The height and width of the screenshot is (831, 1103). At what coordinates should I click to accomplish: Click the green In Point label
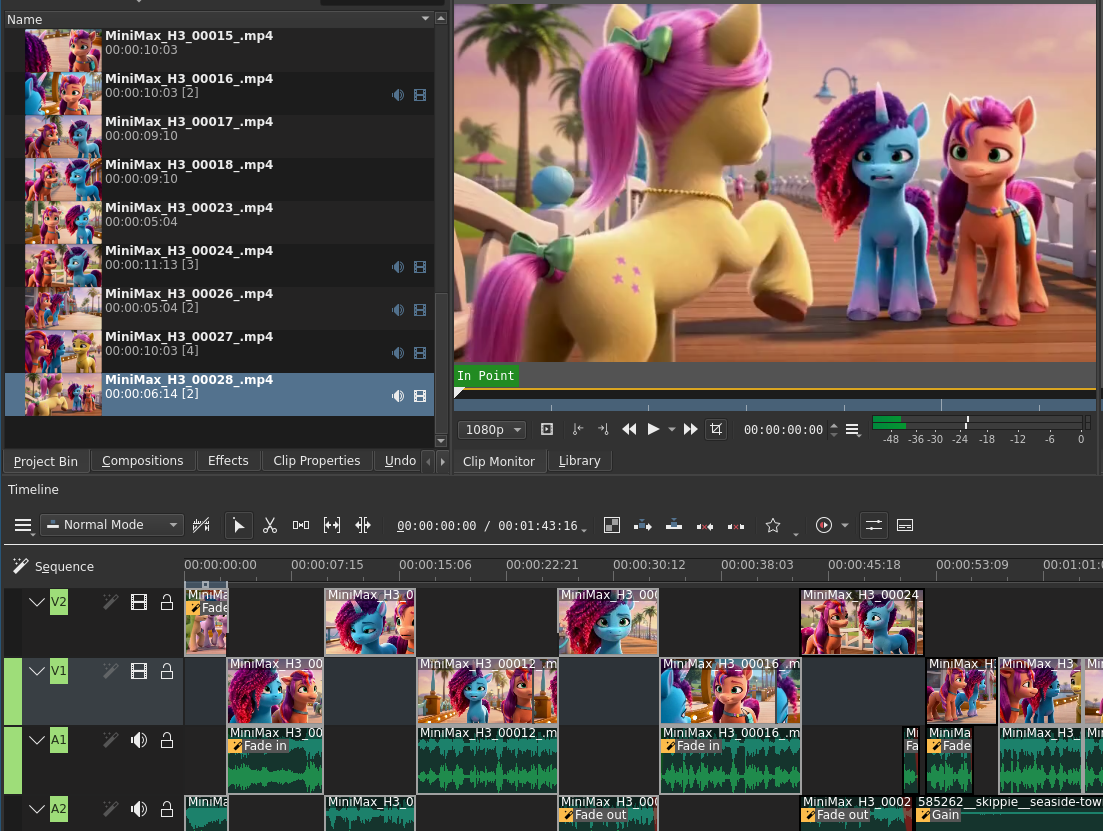485,376
